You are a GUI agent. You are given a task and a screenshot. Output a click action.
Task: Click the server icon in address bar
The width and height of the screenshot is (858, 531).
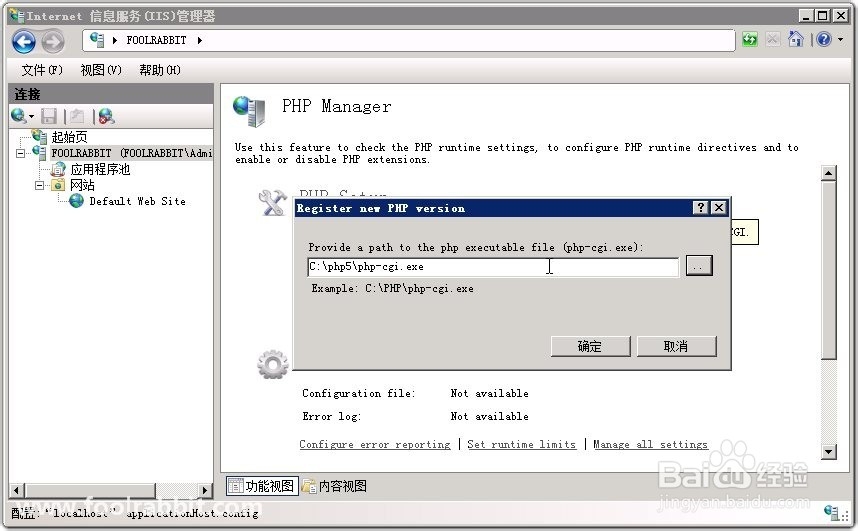pyautogui.click(x=97, y=39)
